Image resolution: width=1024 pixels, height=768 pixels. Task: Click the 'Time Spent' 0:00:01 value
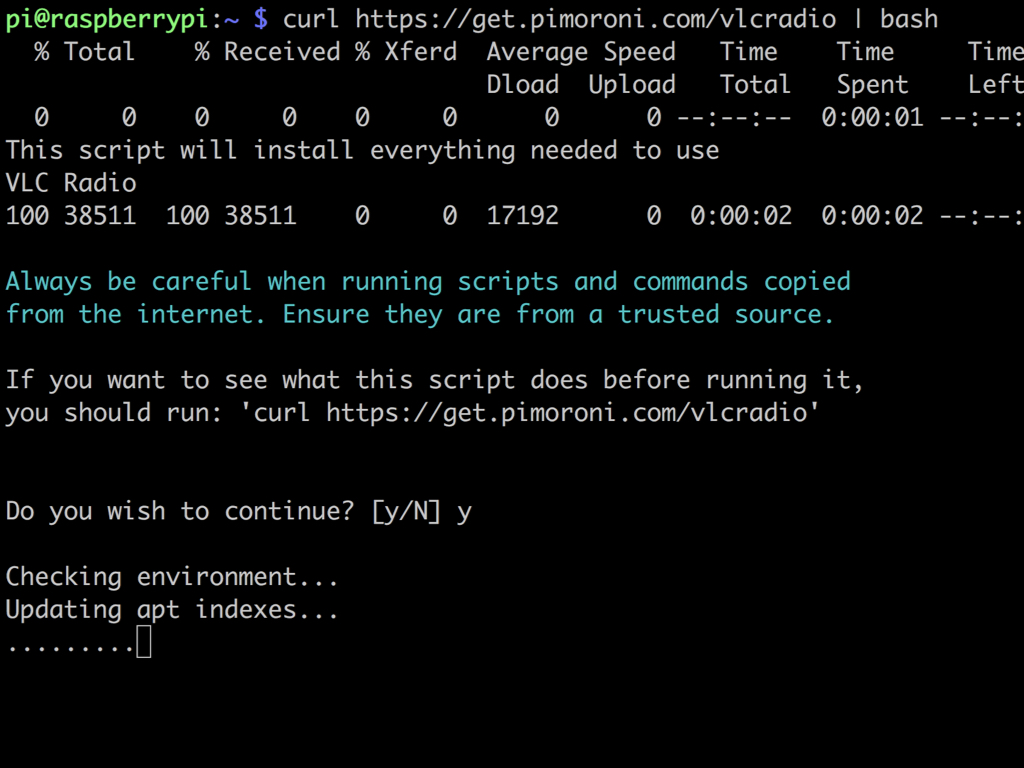point(872,118)
